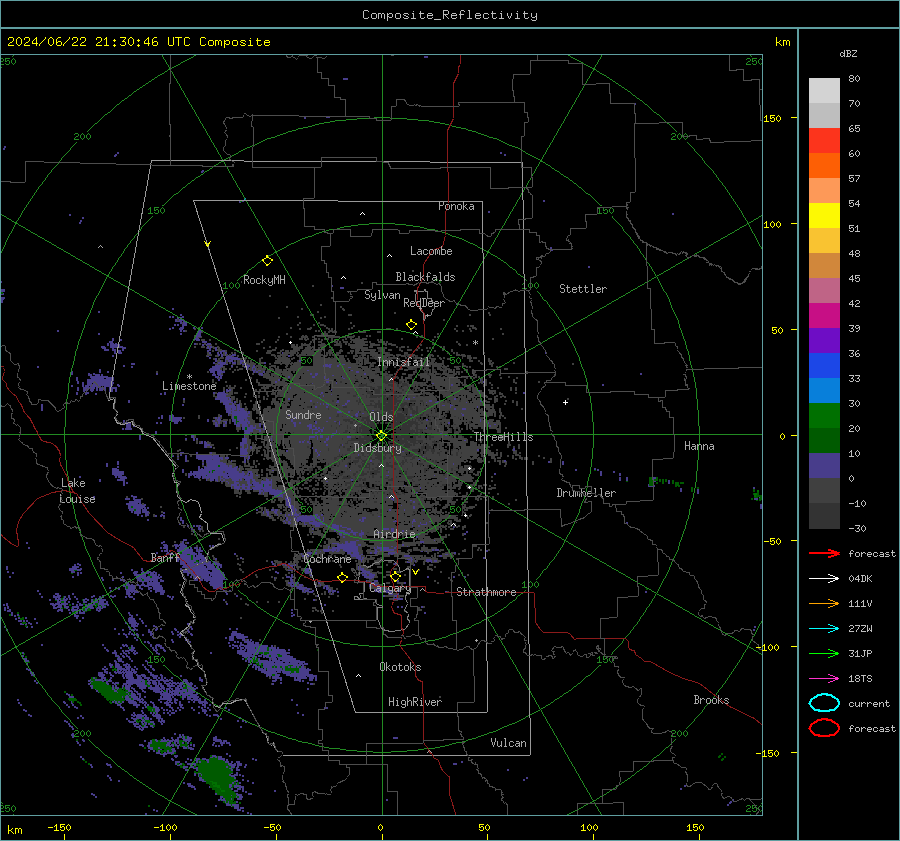
Task: Click the Innisfail label
Action: coord(403,362)
